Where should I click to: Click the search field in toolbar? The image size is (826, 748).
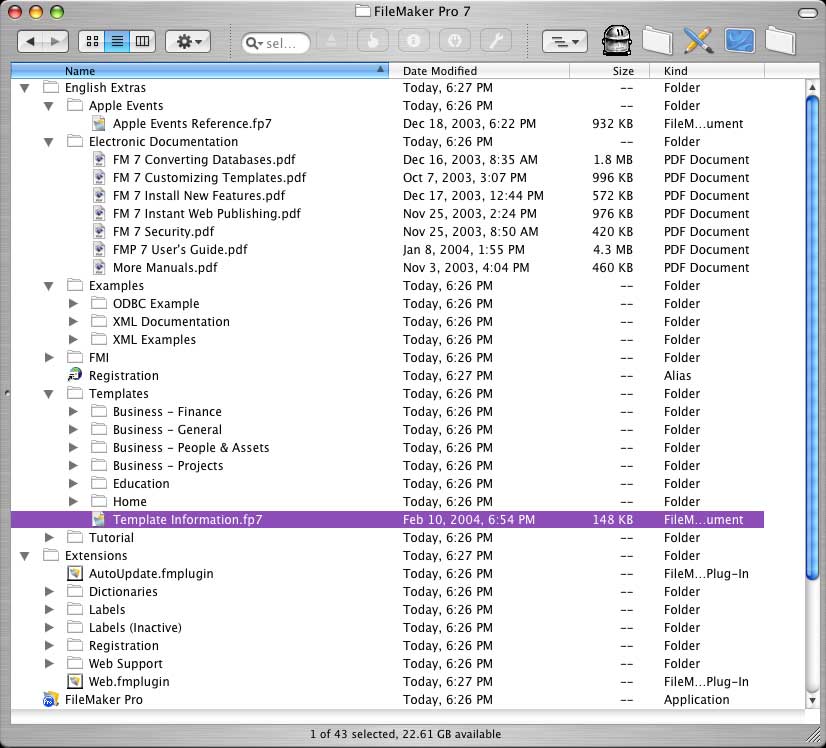click(x=276, y=43)
